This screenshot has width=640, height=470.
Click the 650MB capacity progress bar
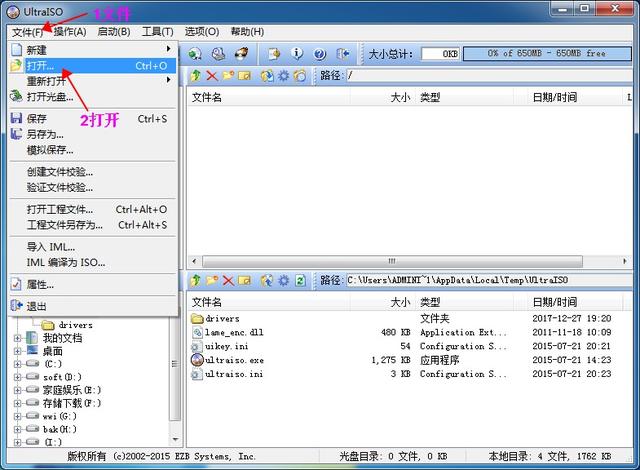pyautogui.click(x=547, y=53)
